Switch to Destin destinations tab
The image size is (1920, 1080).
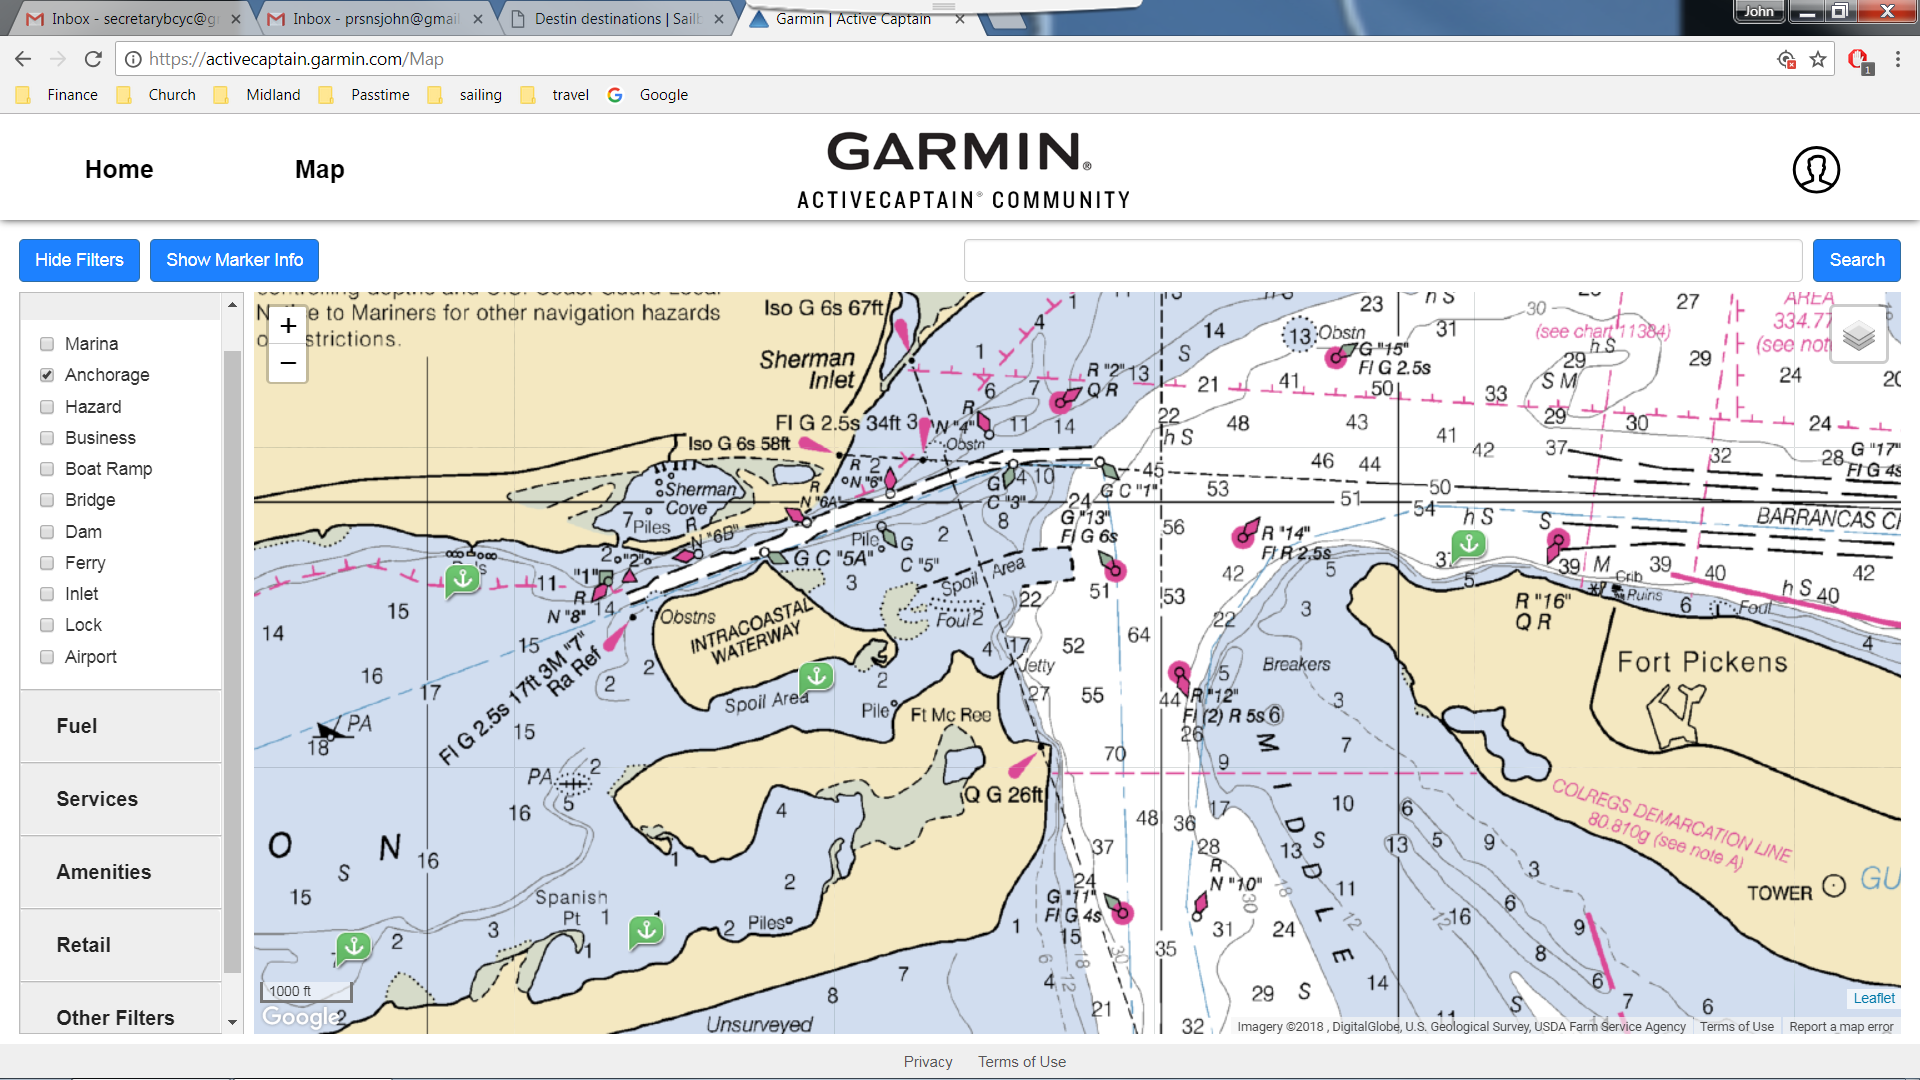pyautogui.click(x=616, y=19)
